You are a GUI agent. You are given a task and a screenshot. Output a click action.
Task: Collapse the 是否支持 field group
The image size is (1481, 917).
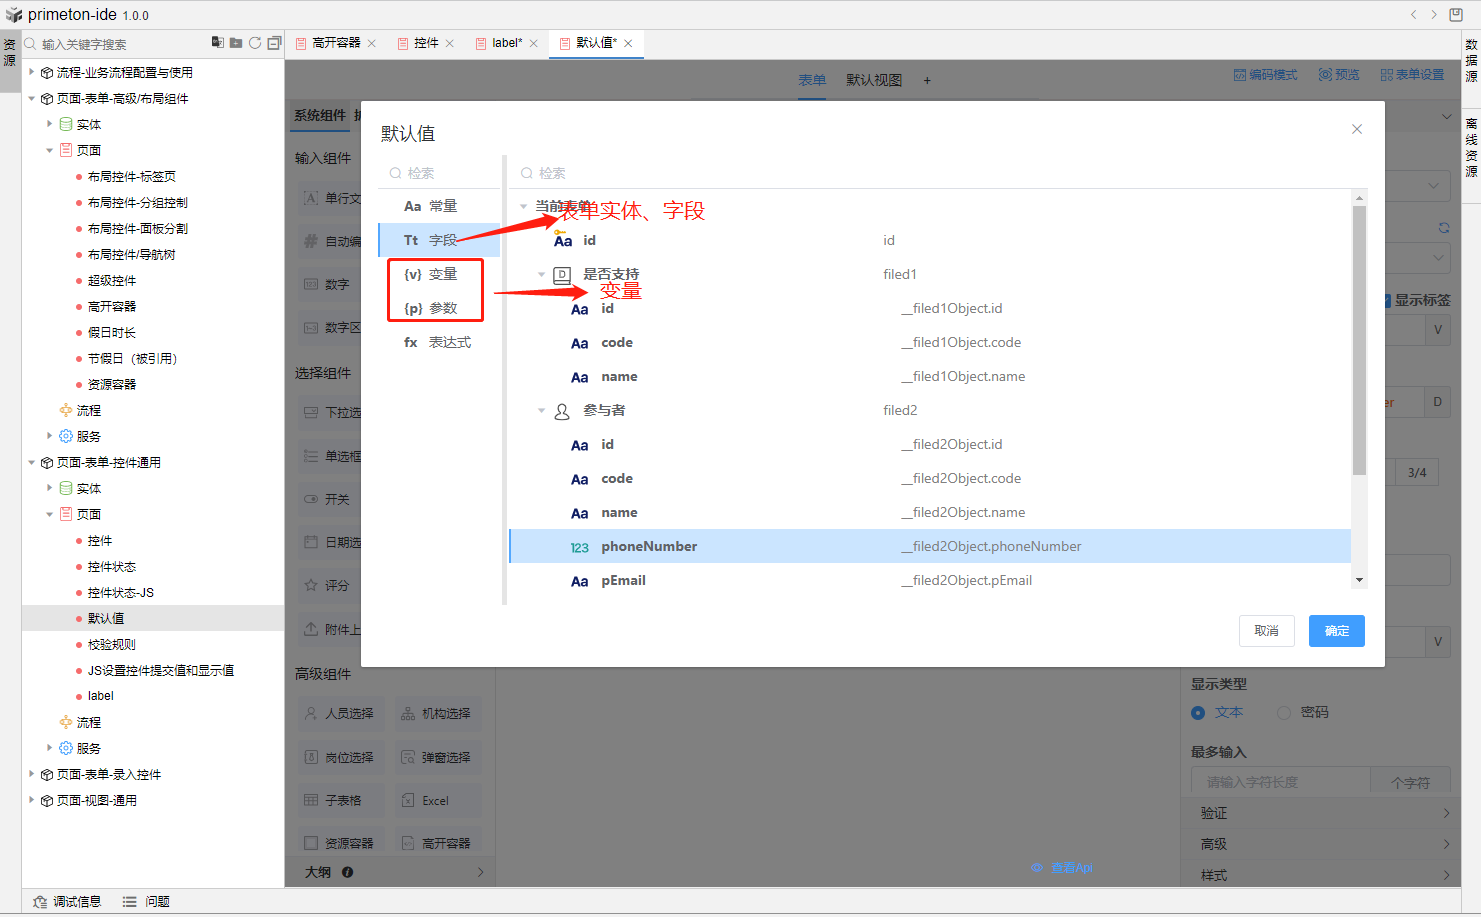click(x=542, y=274)
